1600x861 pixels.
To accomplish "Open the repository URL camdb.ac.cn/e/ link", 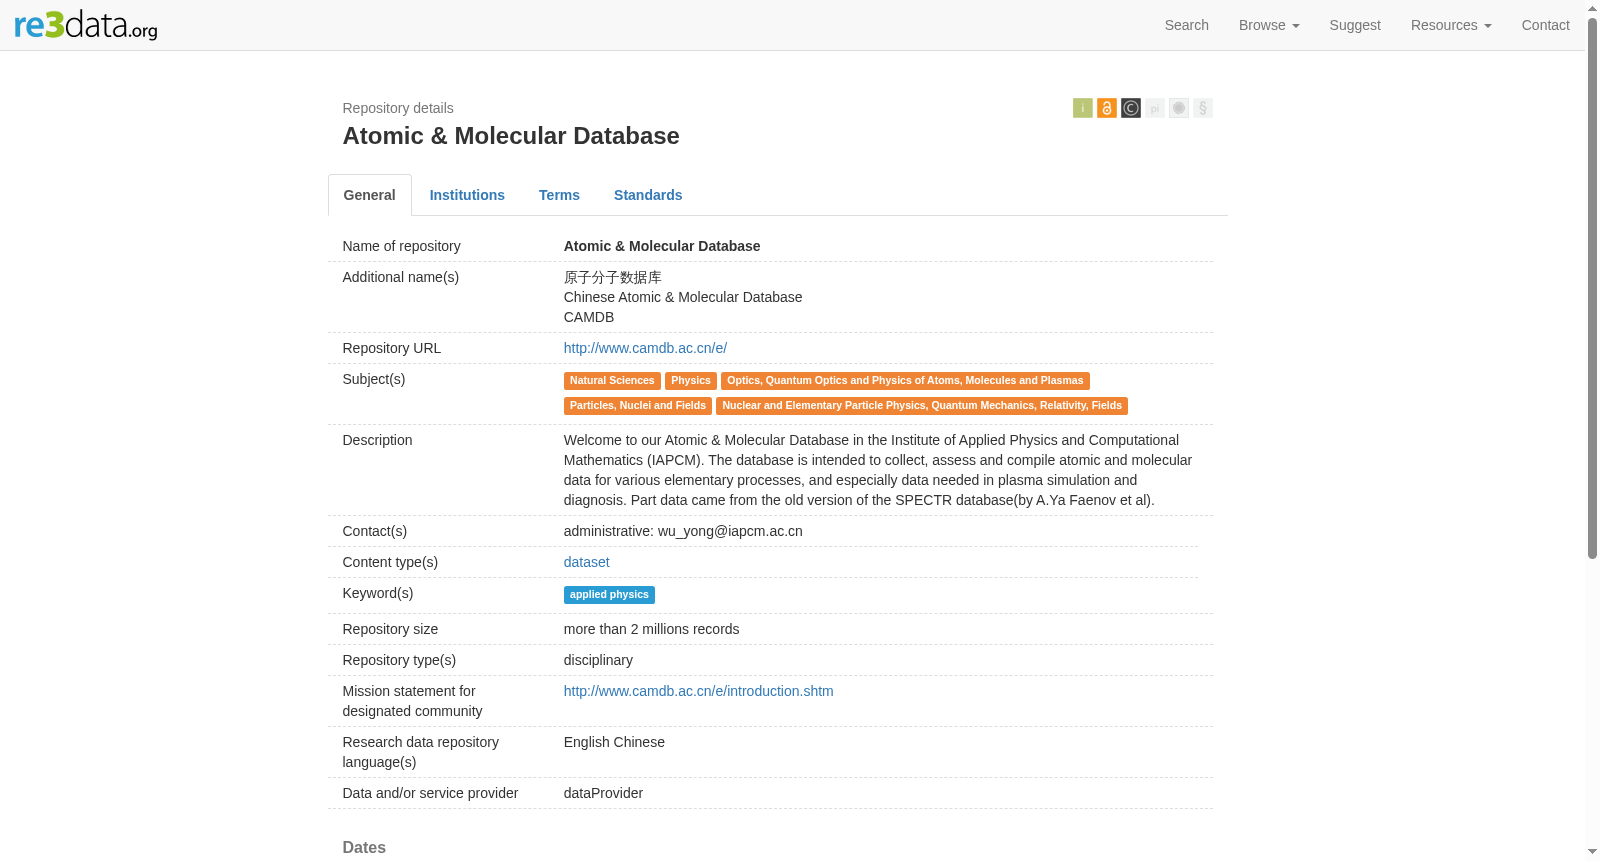I will pyautogui.click(x=645, y=348).
